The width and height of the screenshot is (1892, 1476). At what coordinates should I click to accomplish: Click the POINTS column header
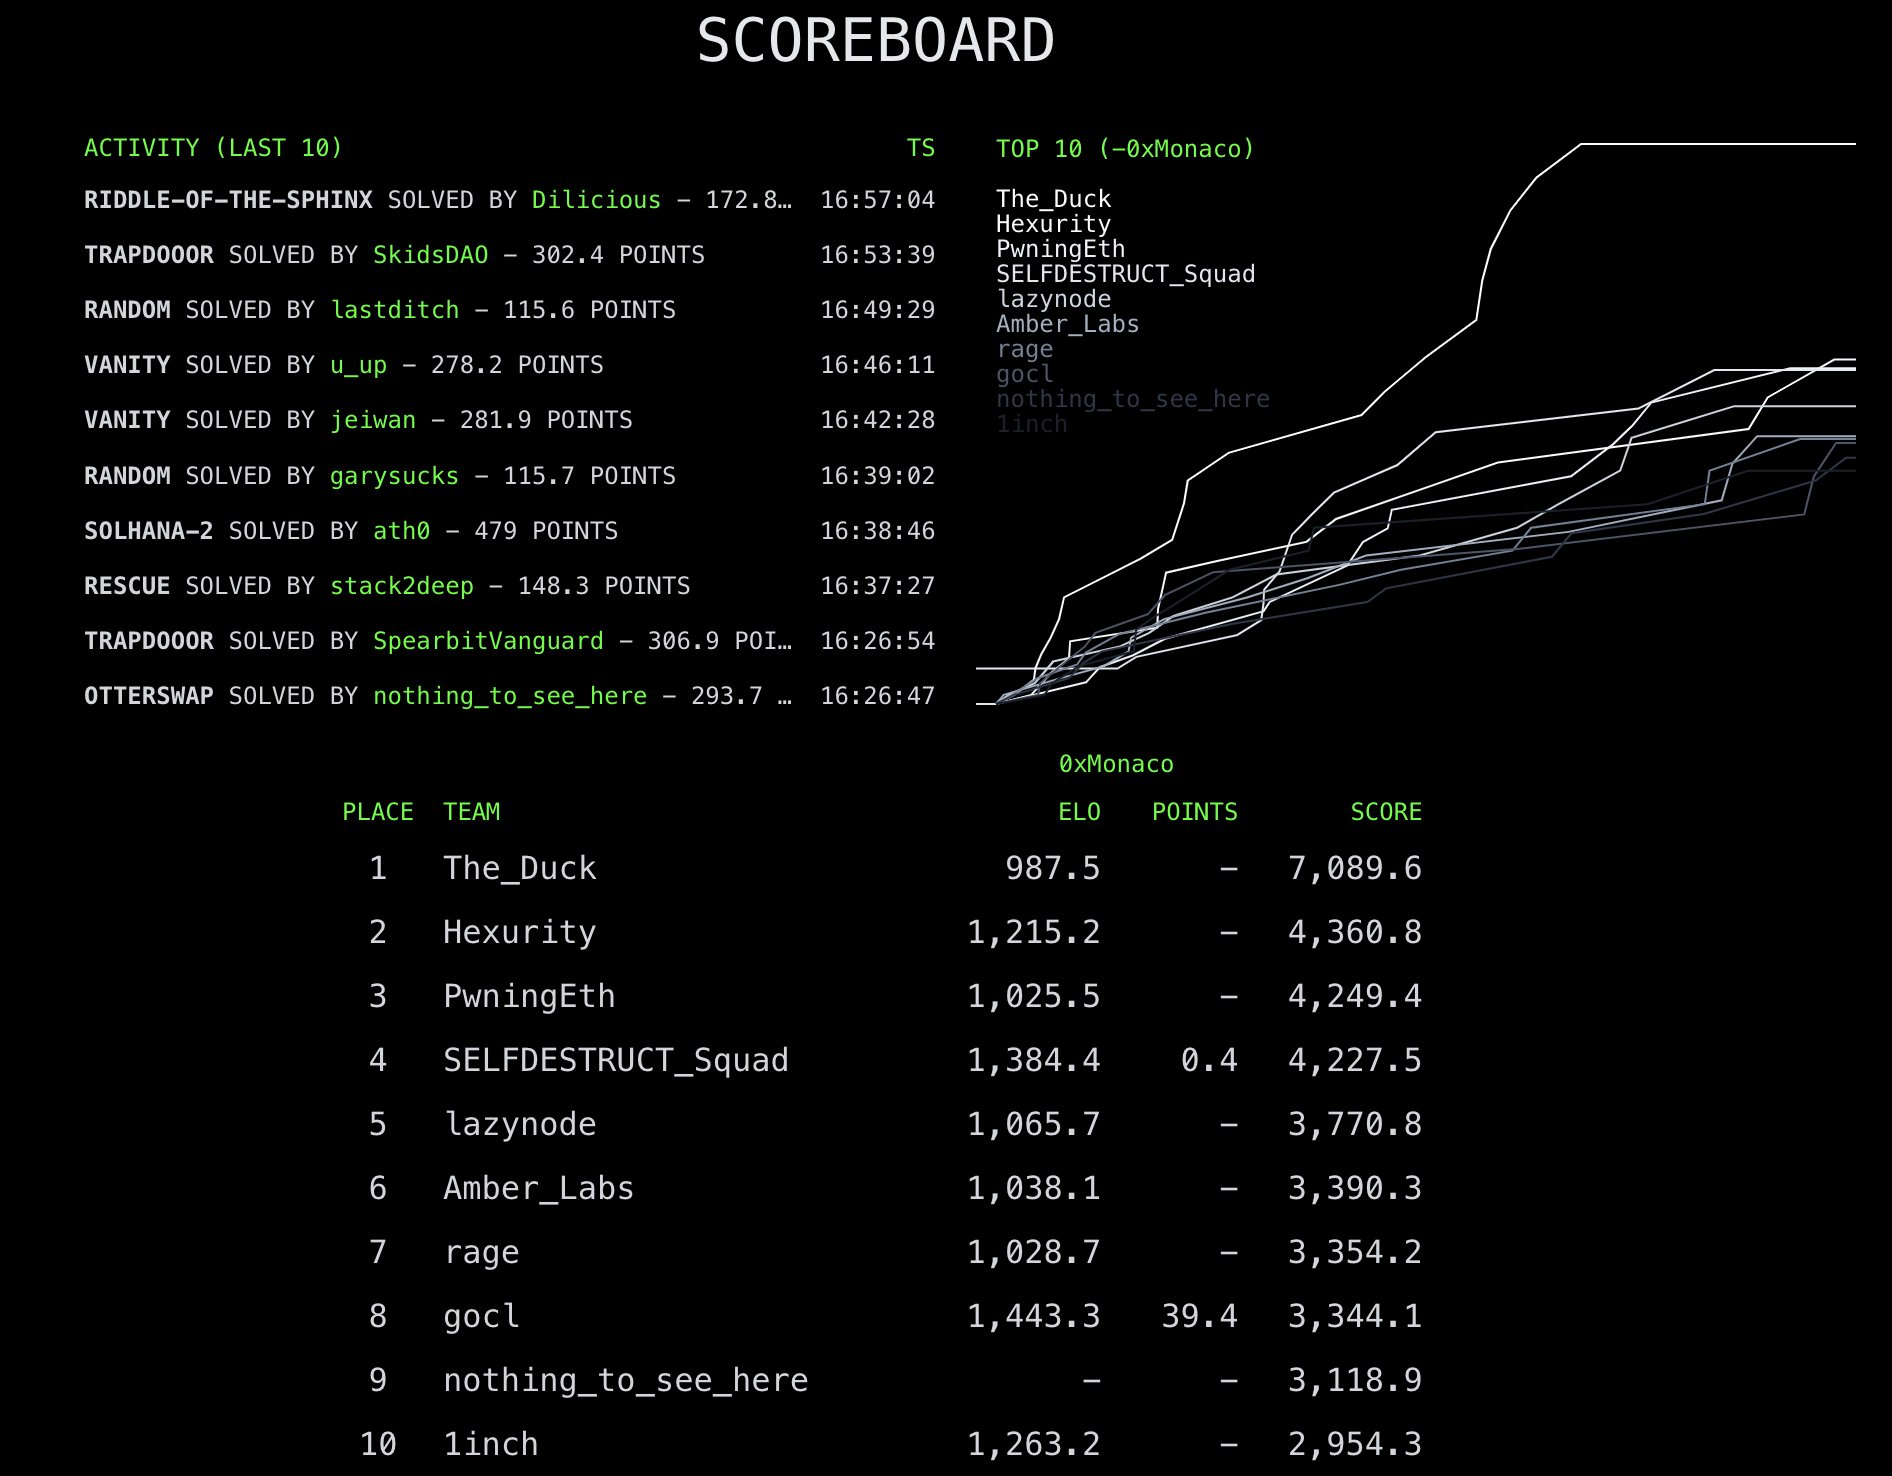(1195, 812)
